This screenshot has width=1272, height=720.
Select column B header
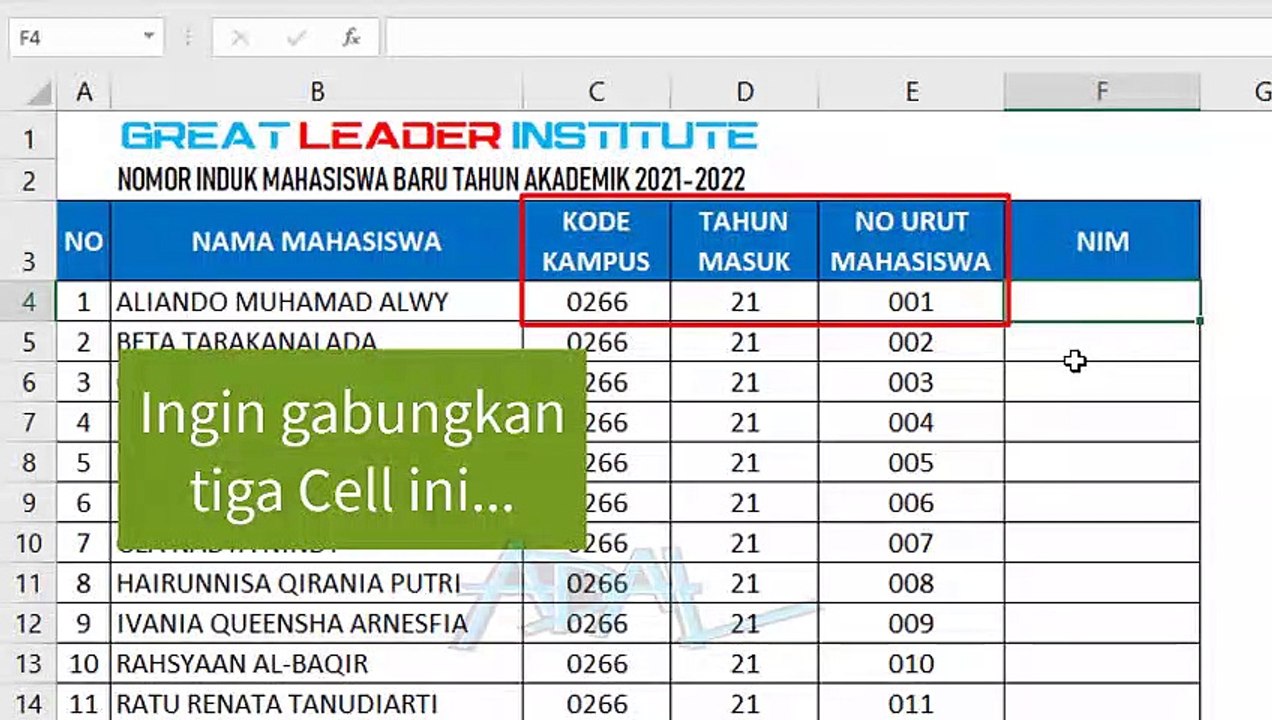tap(317, 92)
